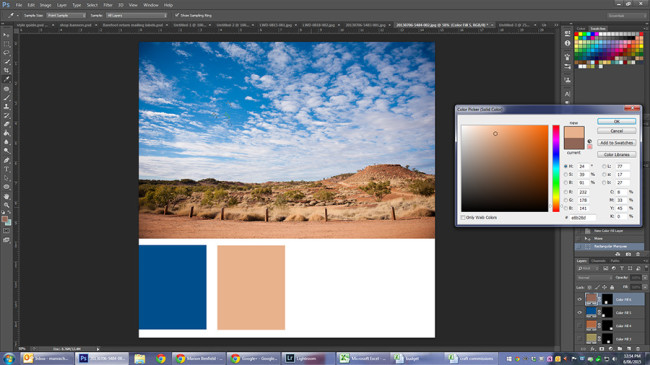The width and height of the screenshot is (650, 365).
Task: Select the G green radio button
Action: [x=566, y=200]
